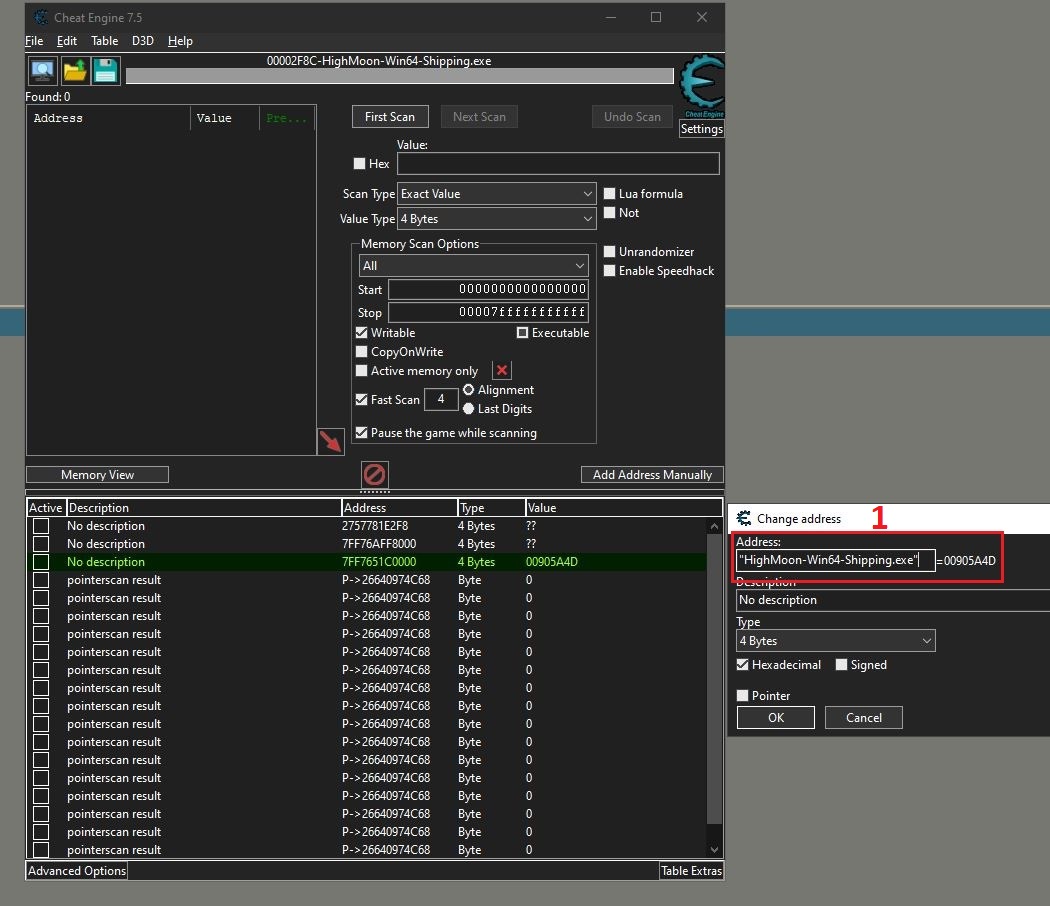Click red arrow to add selected addresses
The height and width of the screenshot is (906, 1050).
click(330, 441)
